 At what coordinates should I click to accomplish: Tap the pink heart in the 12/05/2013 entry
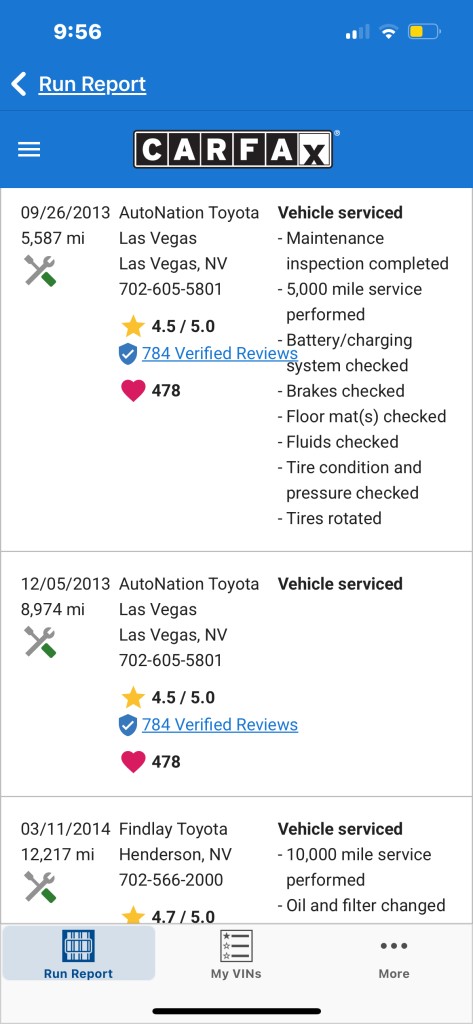point(133,761)
